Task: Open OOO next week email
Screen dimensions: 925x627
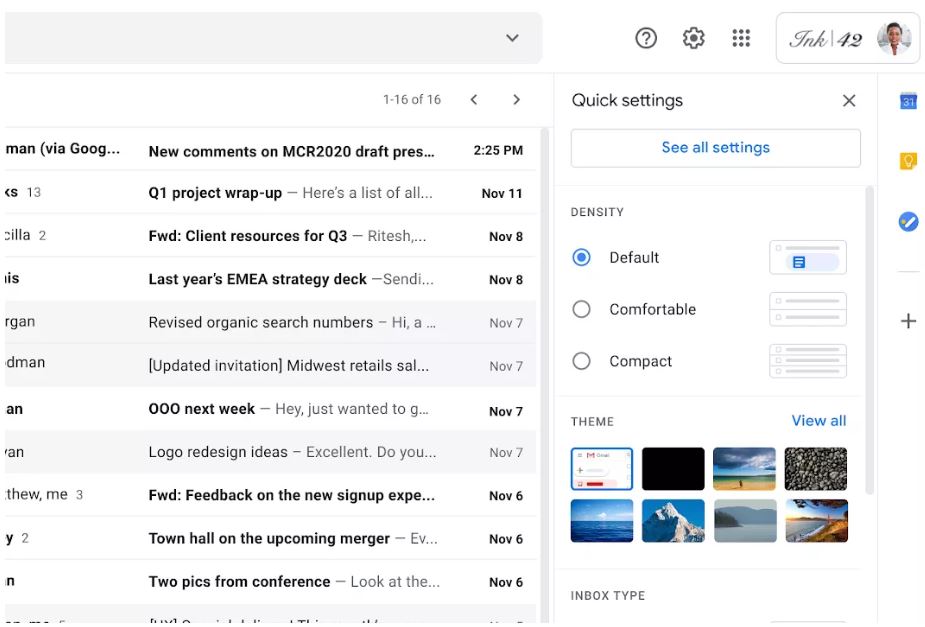Action: pyautogui.click(x=270, y=409)
